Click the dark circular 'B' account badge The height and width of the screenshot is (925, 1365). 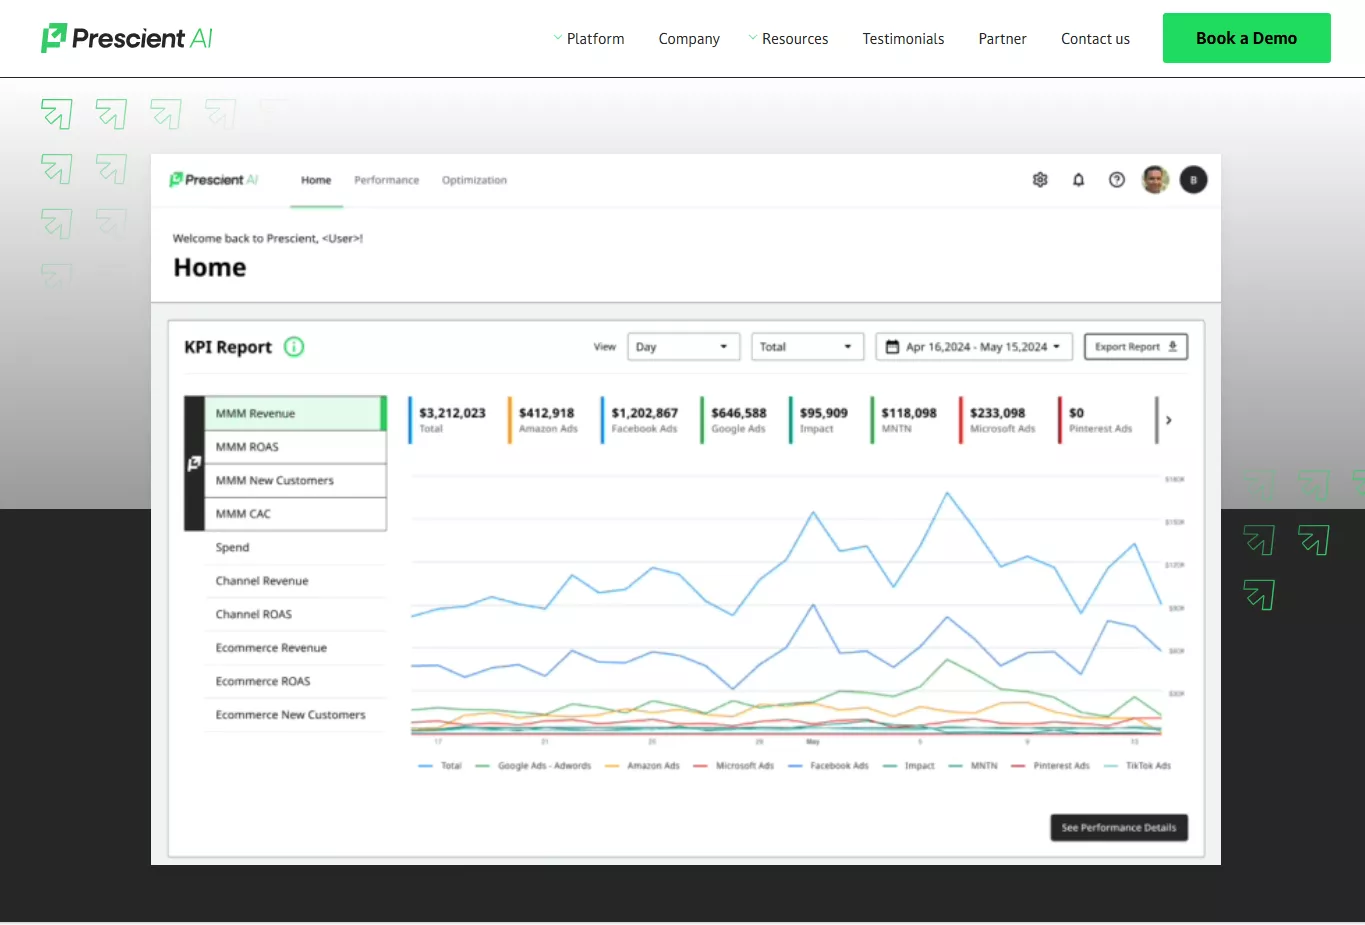(1193, 180)
